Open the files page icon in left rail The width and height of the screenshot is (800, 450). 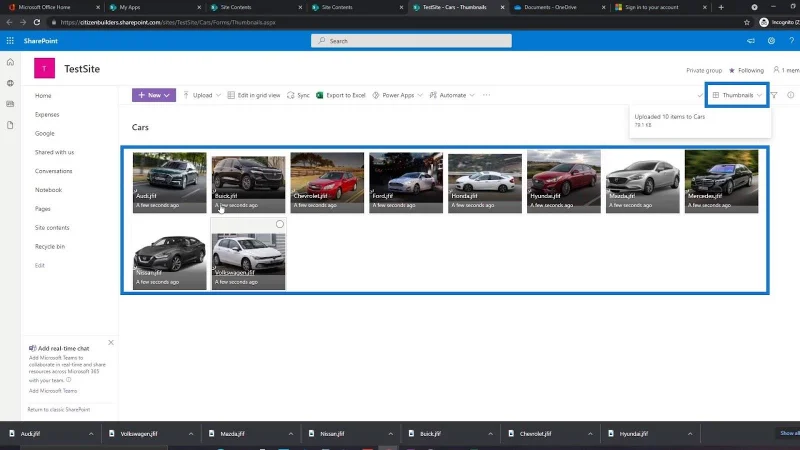pos(10,125)
